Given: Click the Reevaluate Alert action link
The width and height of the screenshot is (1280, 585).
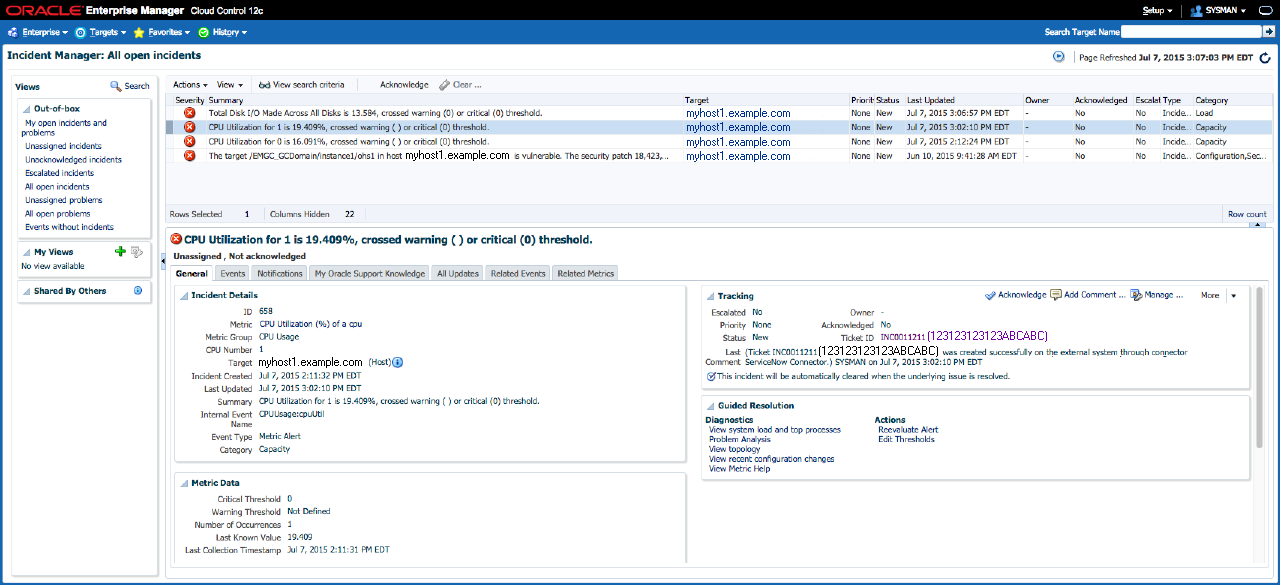Looking at the screenshot, I should (908, 429).
